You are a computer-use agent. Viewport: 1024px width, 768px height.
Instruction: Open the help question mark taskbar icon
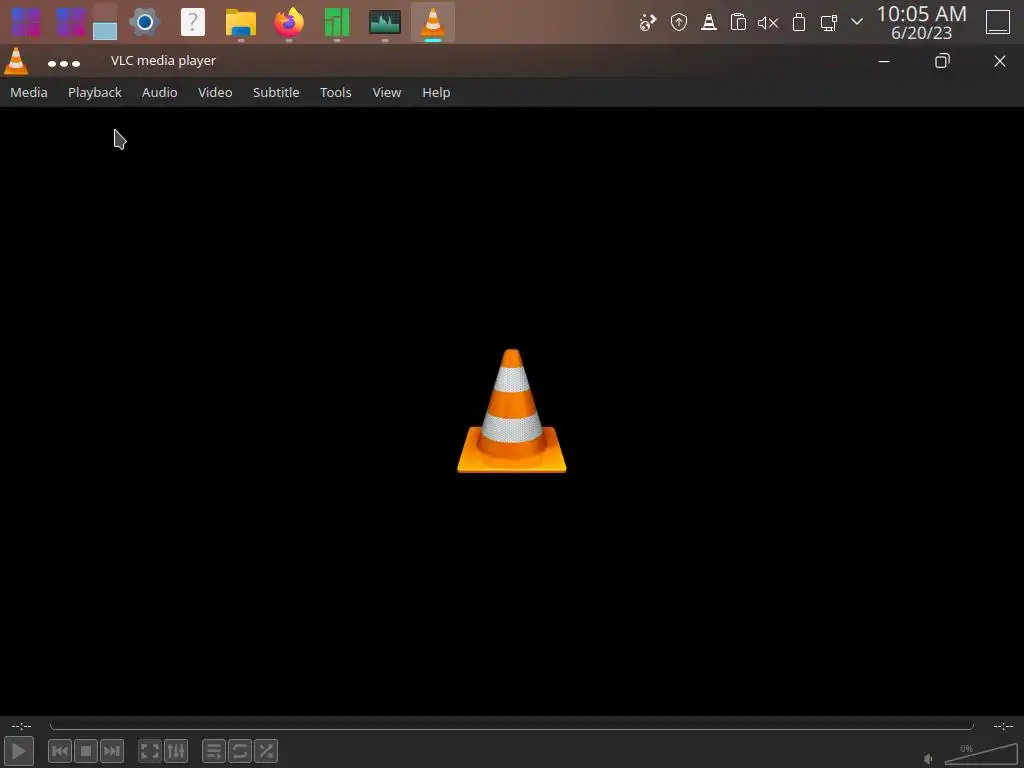click(x=193, y=22)
